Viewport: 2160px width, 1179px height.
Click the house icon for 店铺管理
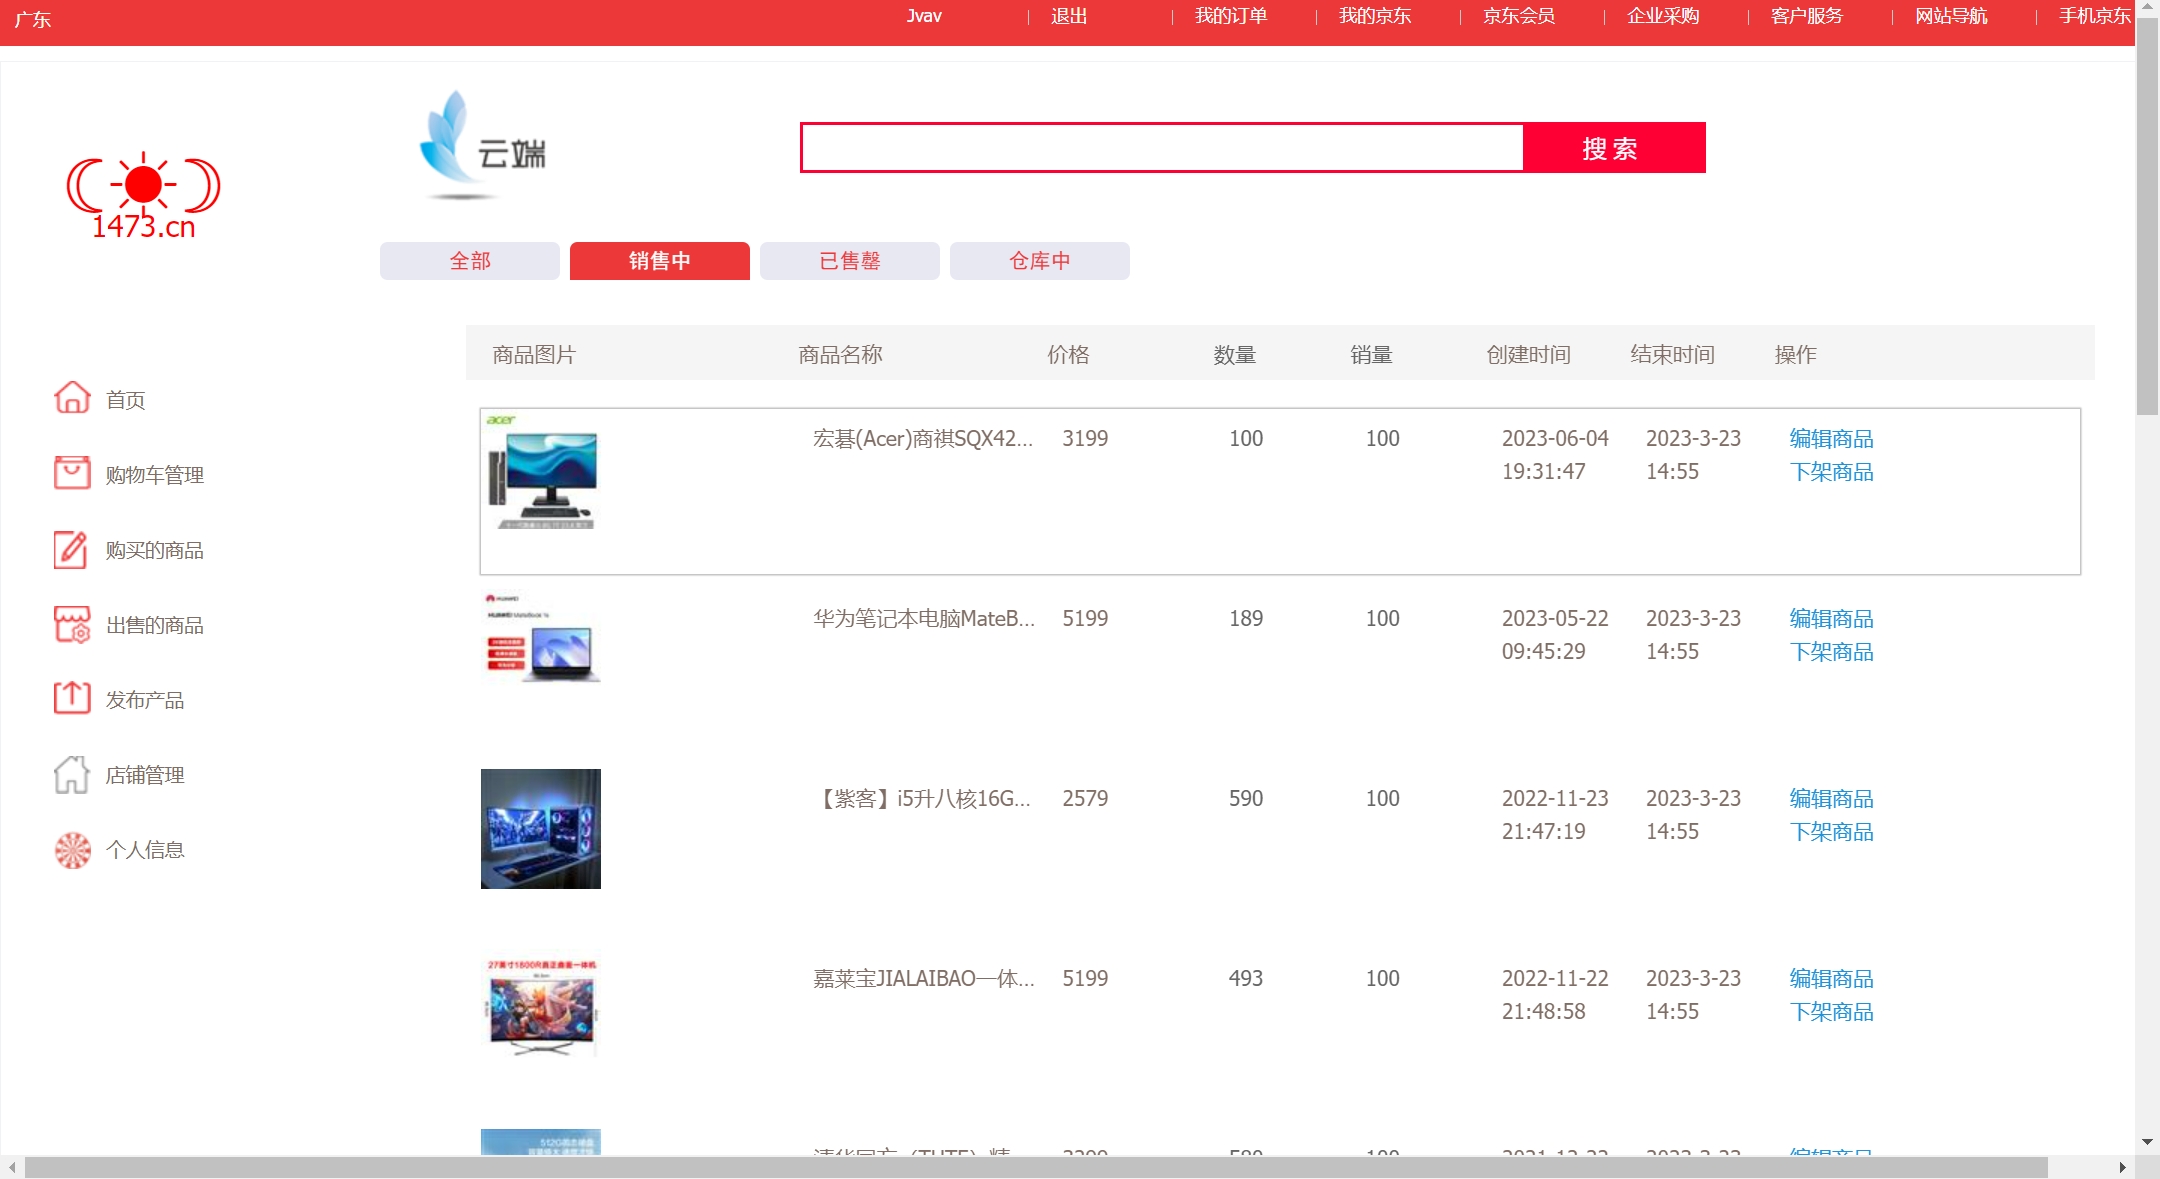tap(72, 774)
